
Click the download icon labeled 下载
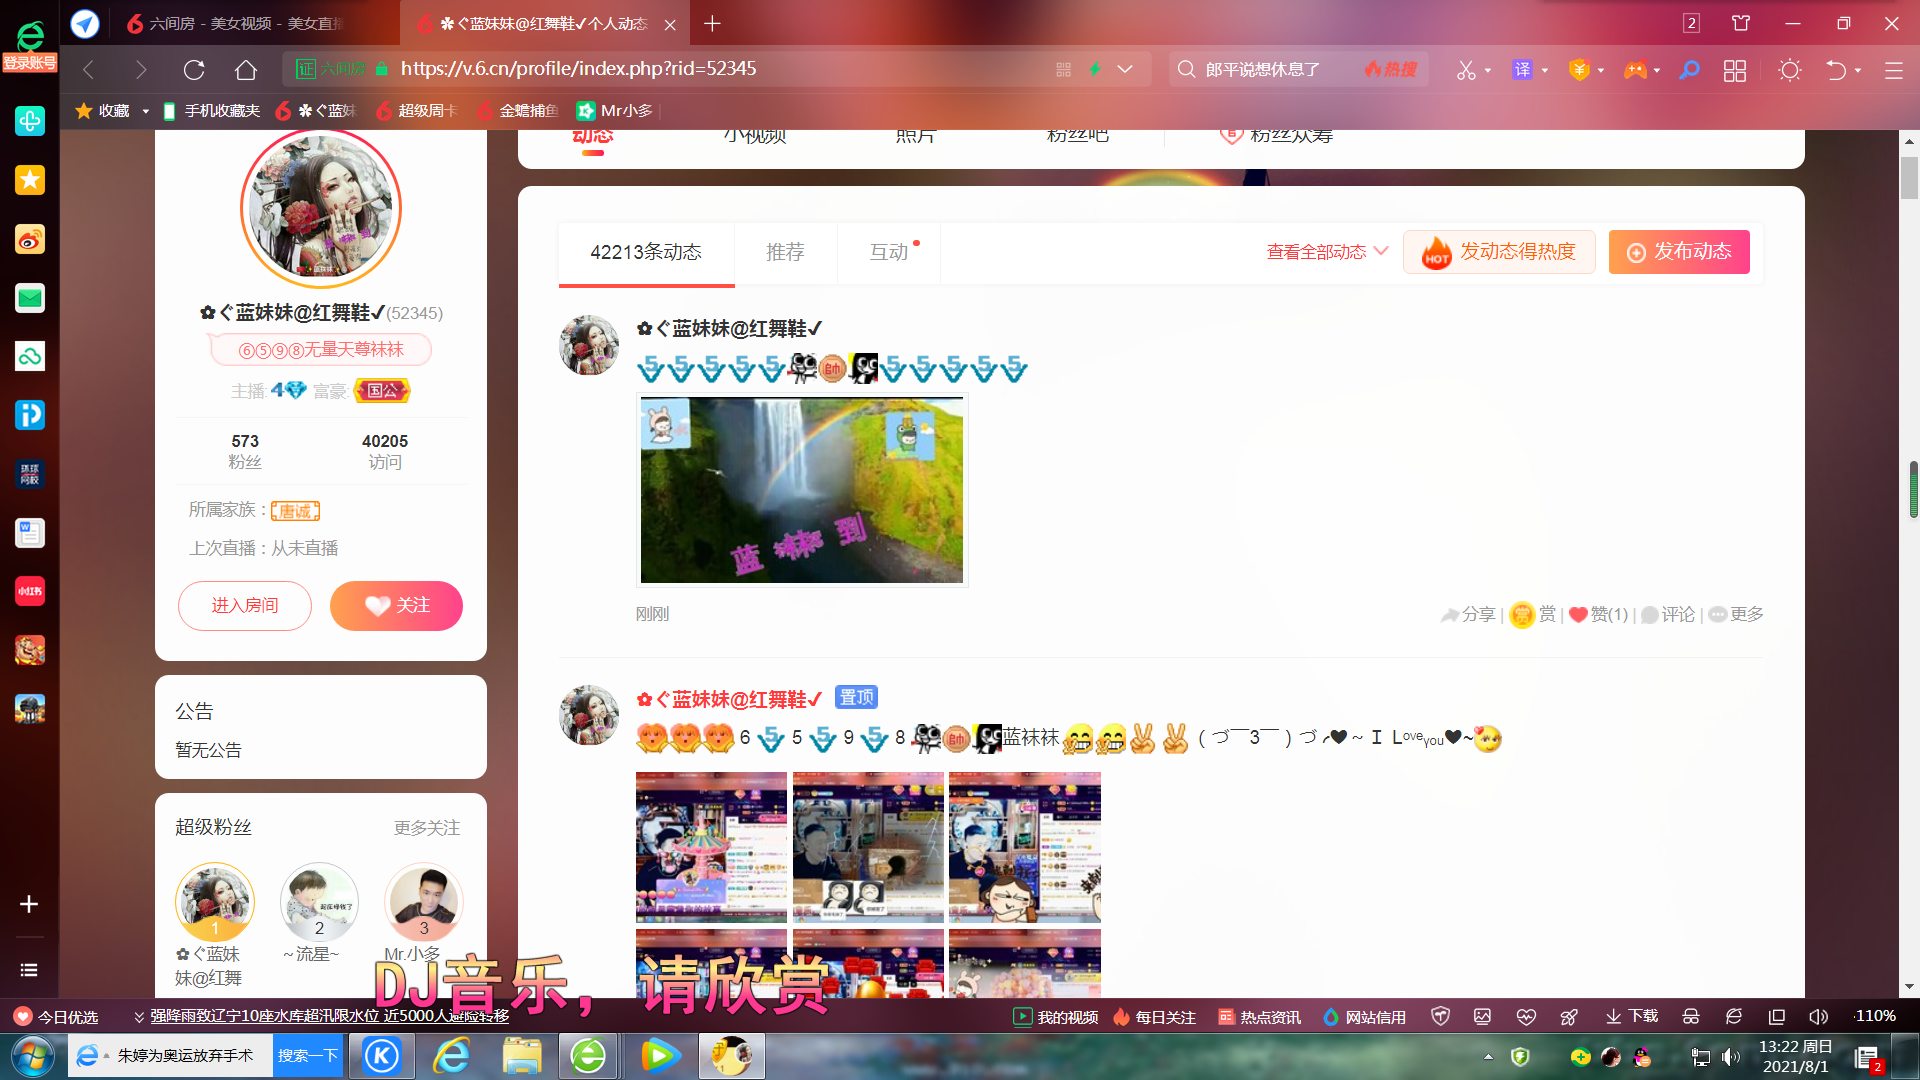[1631, 1016]
